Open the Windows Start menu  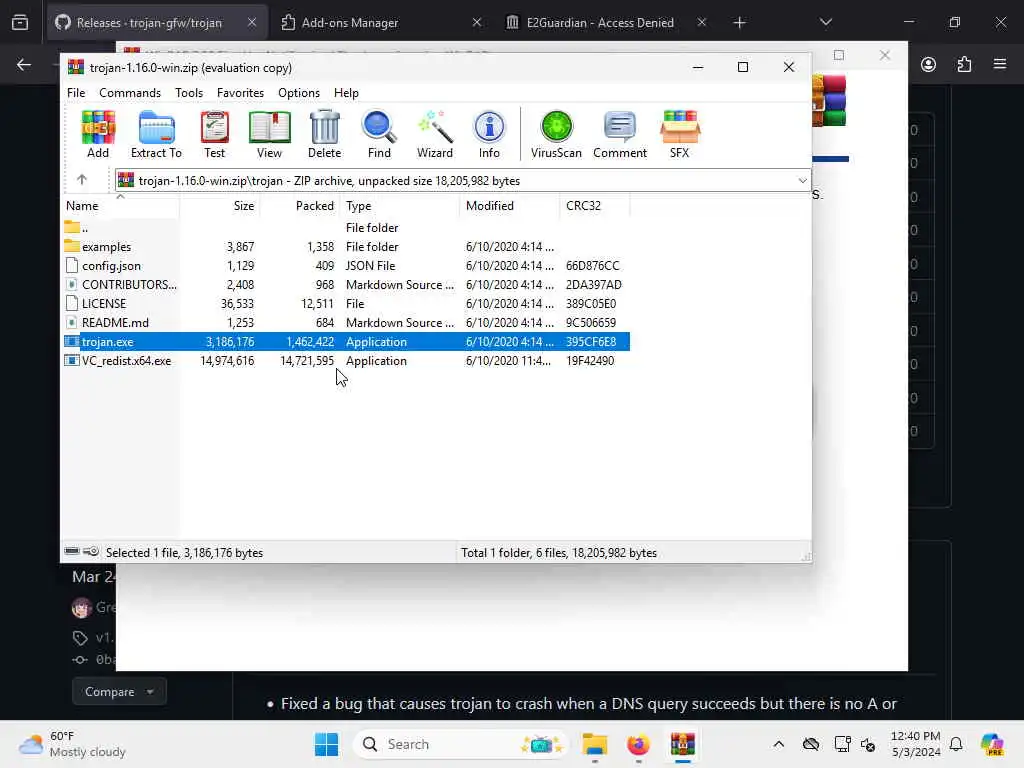point(326,744)
